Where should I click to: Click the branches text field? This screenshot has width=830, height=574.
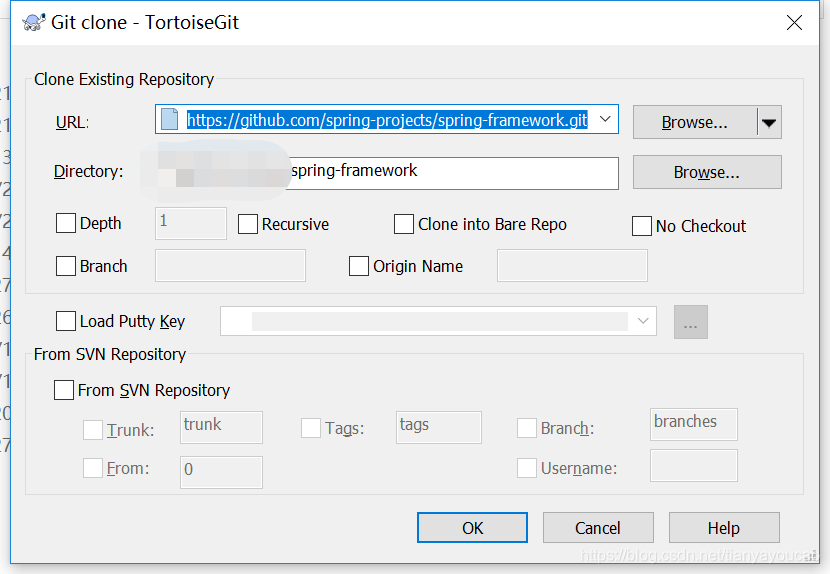point(694,424)
